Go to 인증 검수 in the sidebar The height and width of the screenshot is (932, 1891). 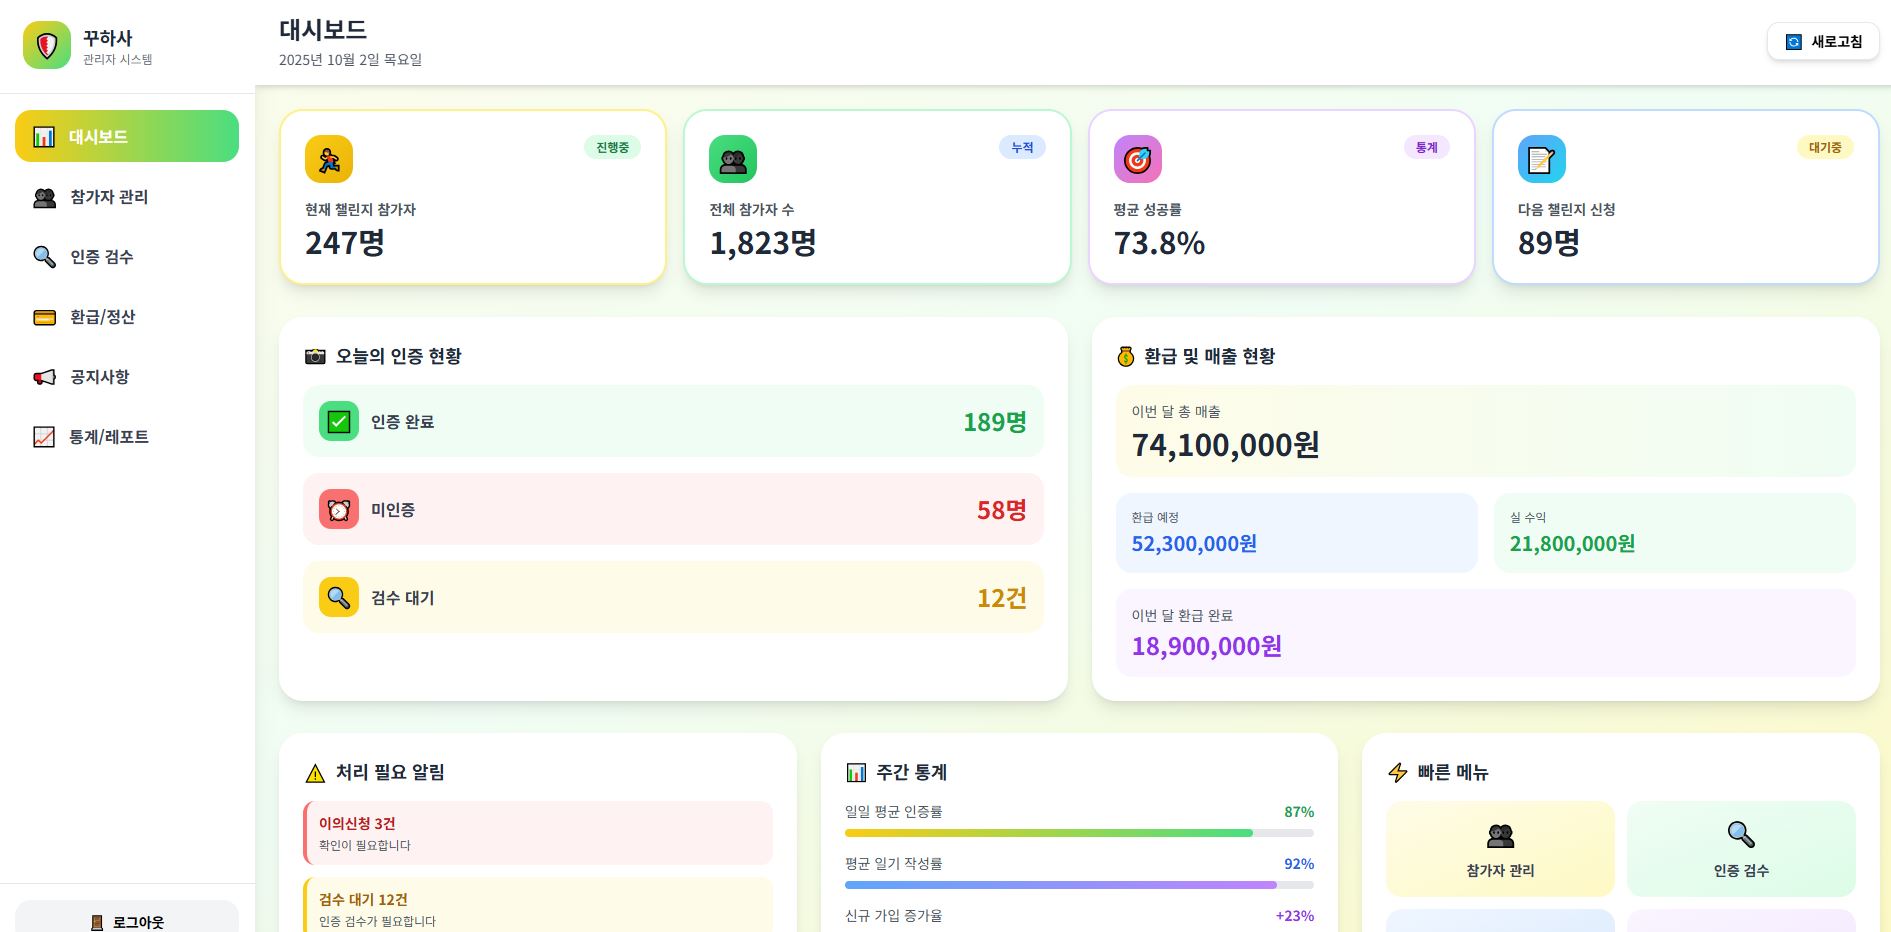tap(127, 257)
